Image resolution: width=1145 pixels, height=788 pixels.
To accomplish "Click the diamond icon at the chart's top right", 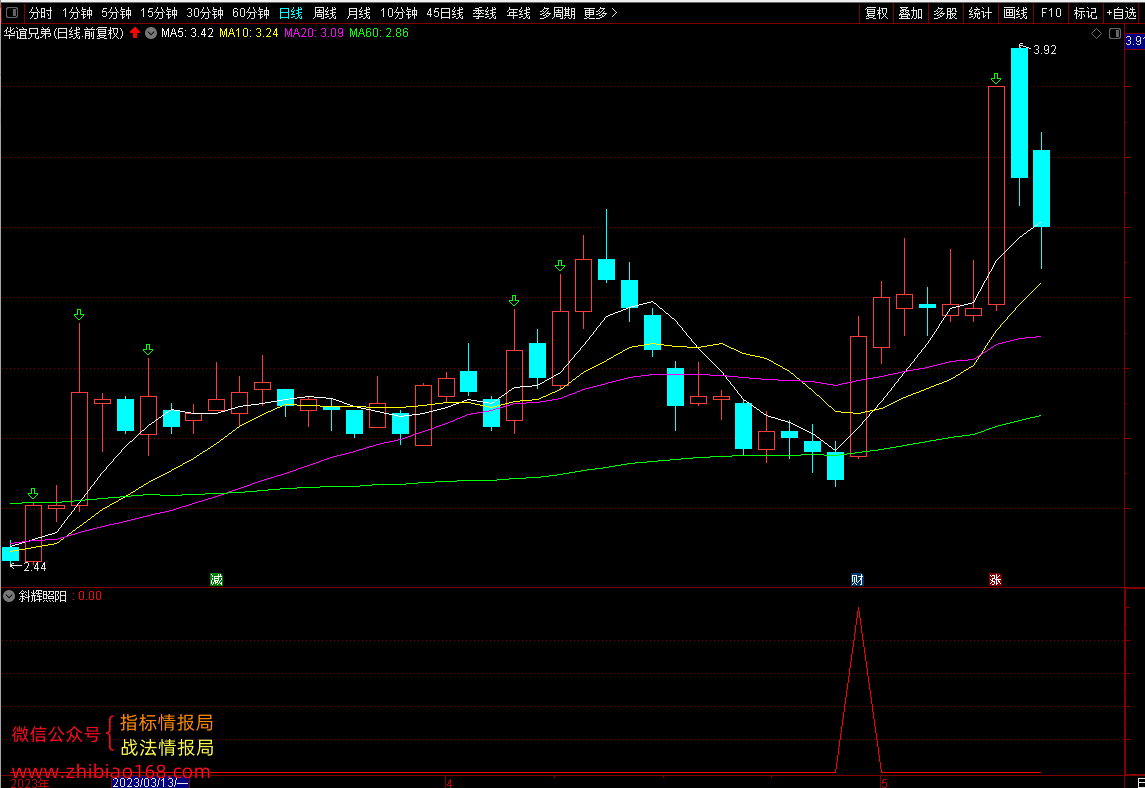I will (x=1096, y=34).
